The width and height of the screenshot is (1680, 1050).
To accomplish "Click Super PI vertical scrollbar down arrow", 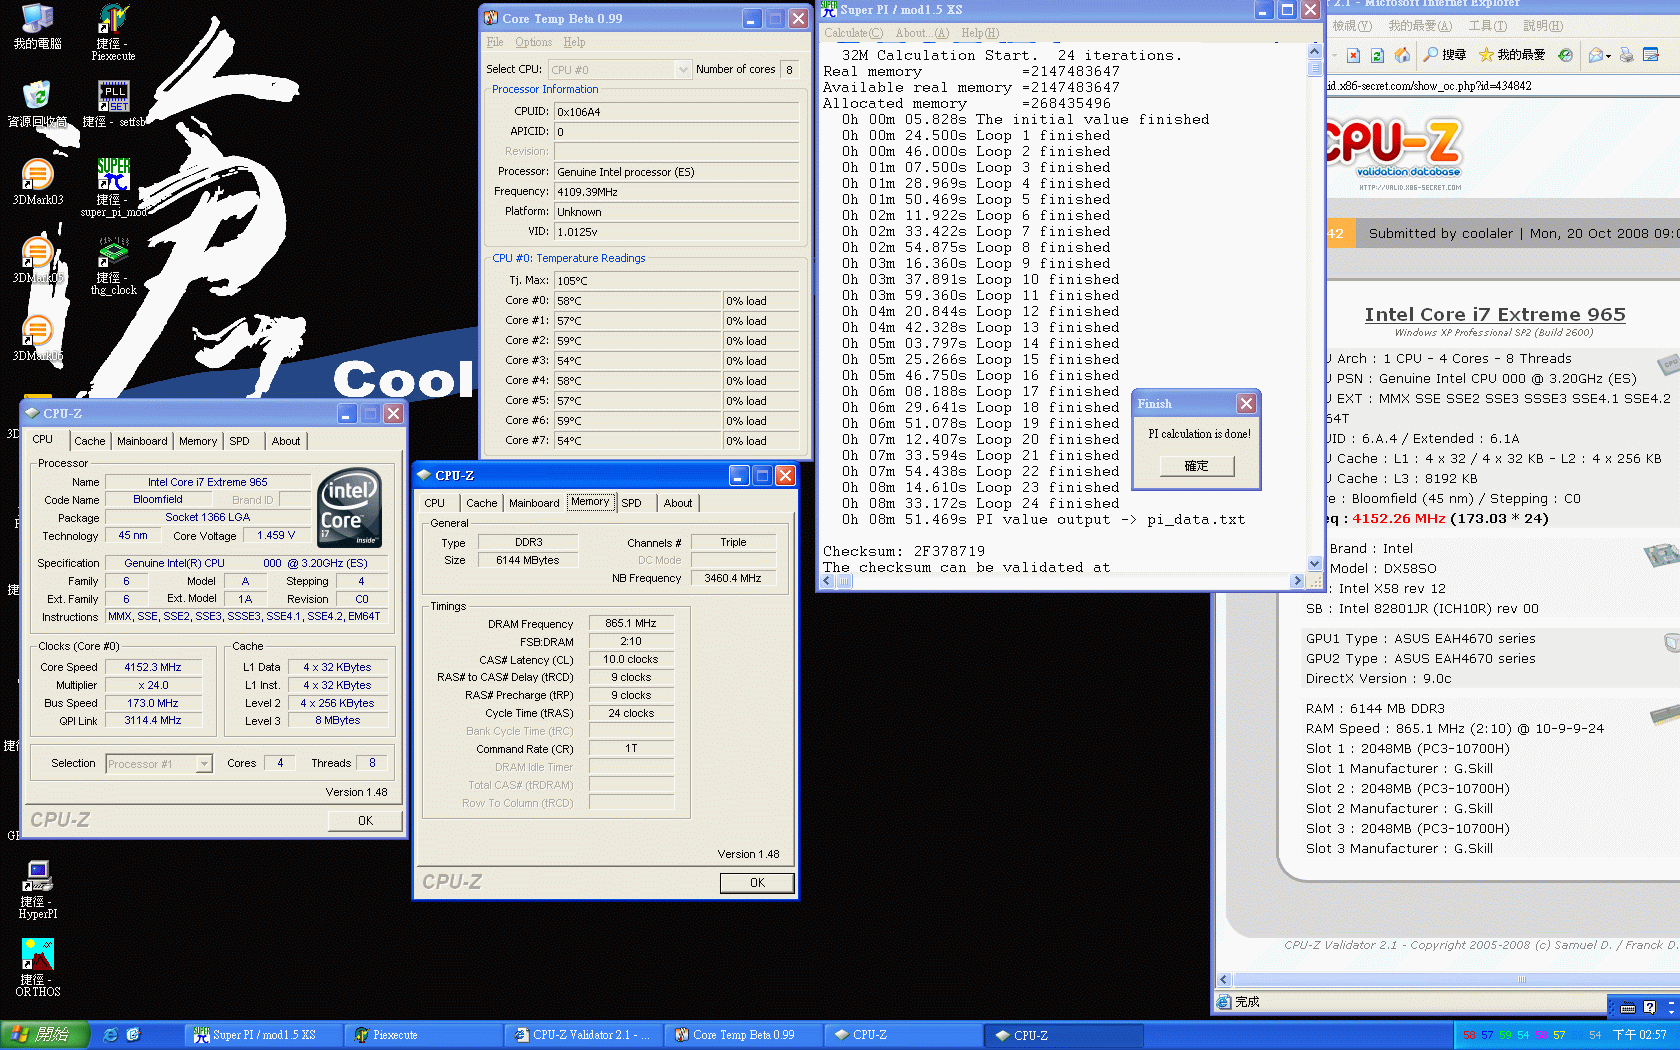I will 1315,564.
